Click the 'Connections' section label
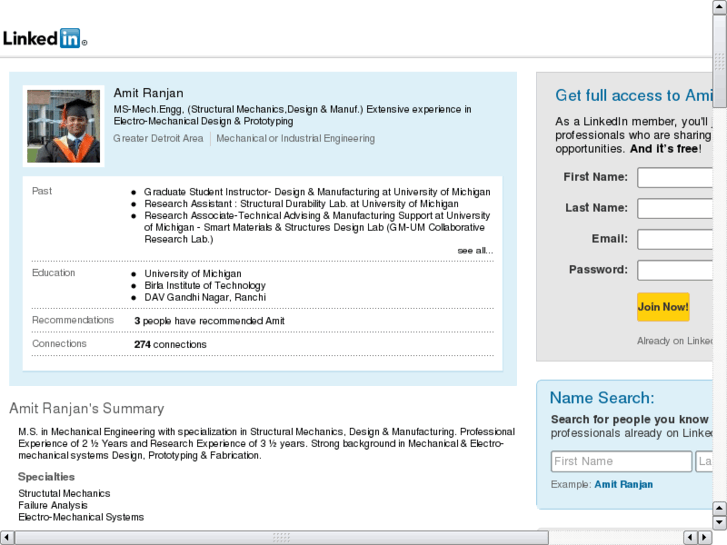727x545 pixels. point(59,344)
